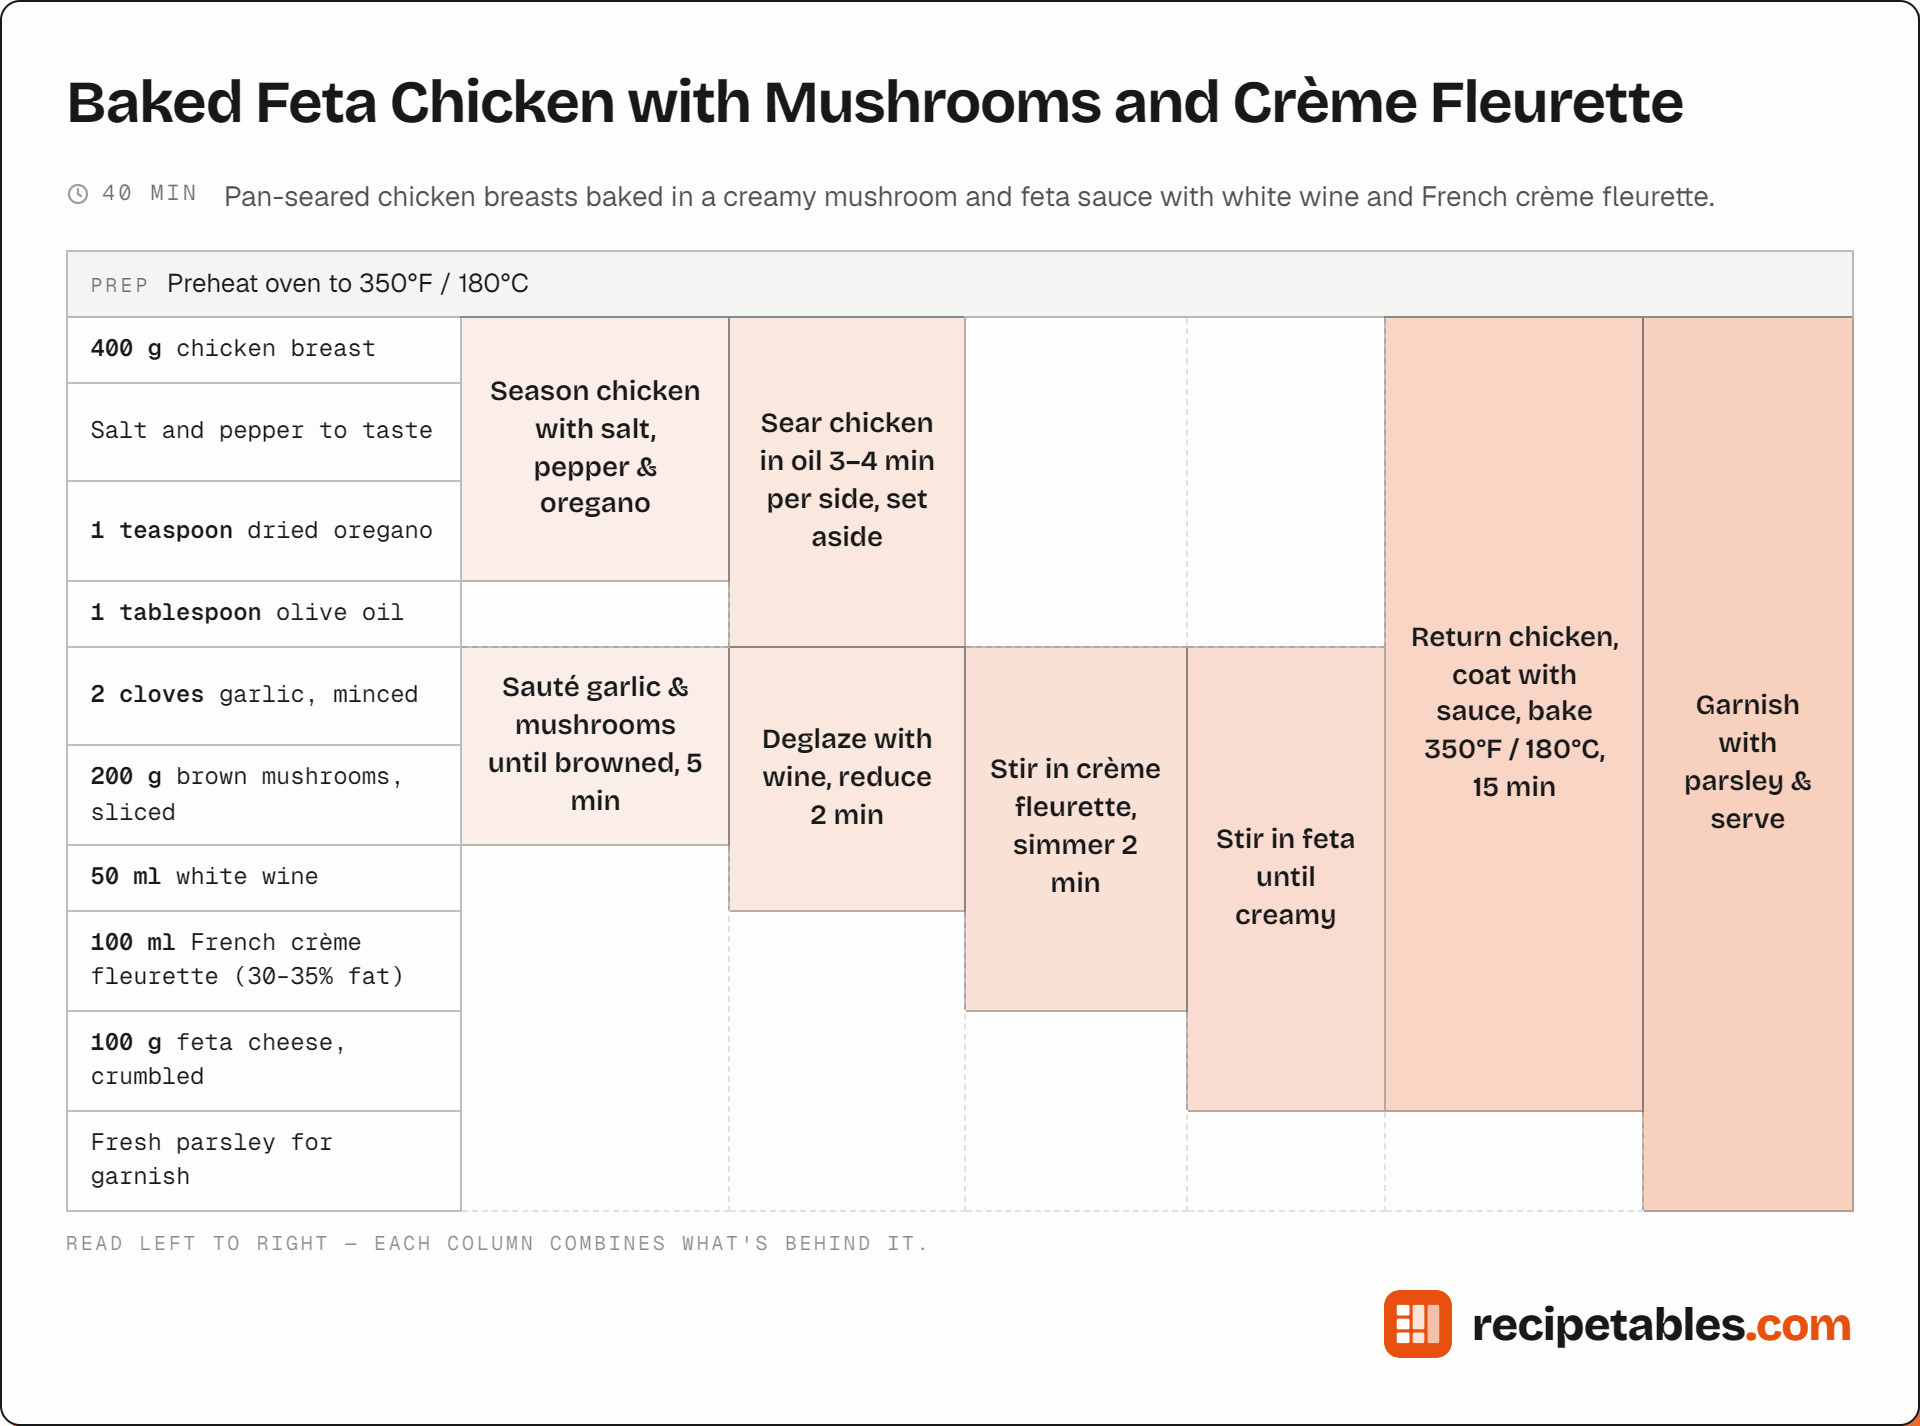This screenshot has width=1920, height=1426.
Task: Click the recipe title heading
Action: pos(875,102)
